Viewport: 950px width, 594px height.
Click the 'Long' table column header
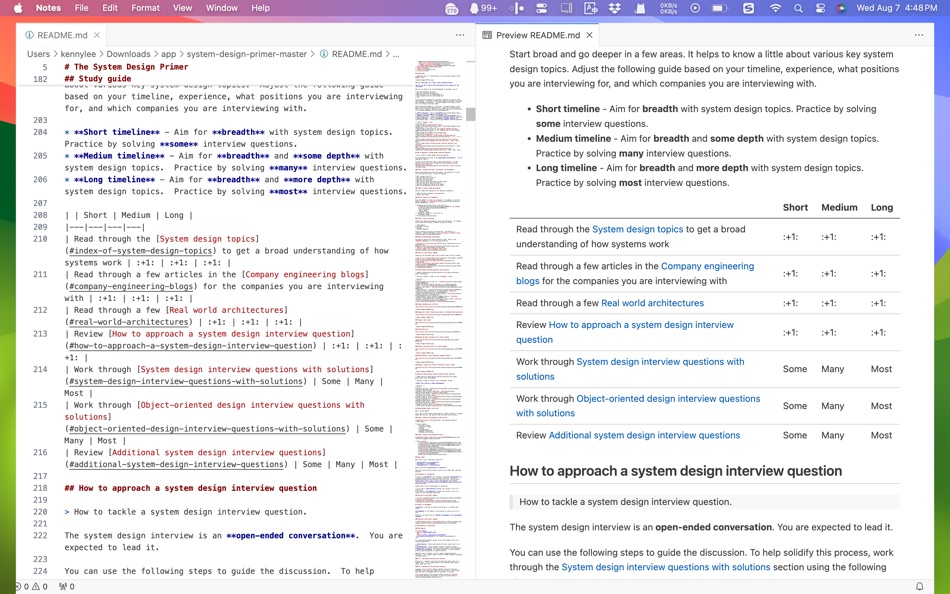coord(882,207)
